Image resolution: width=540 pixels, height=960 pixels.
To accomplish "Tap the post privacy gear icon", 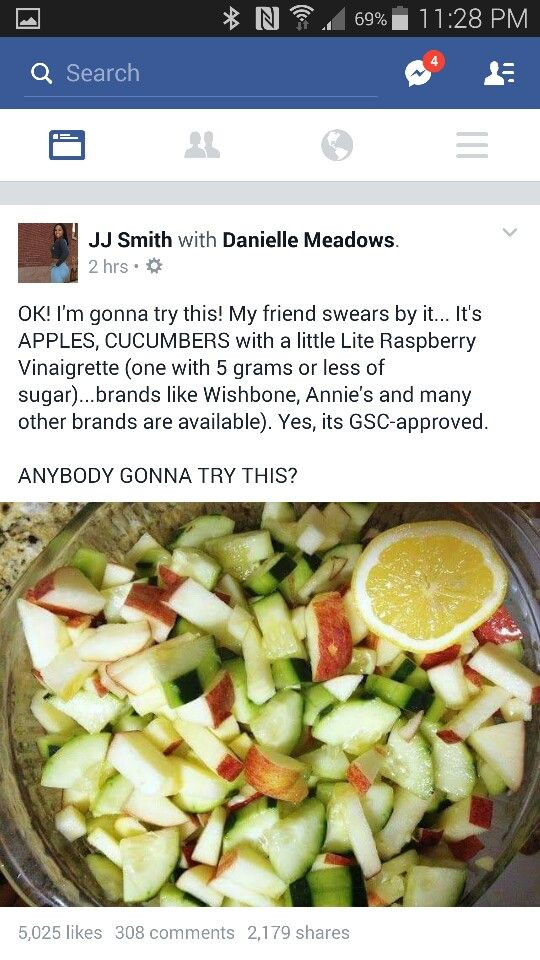I will [154, 266].
